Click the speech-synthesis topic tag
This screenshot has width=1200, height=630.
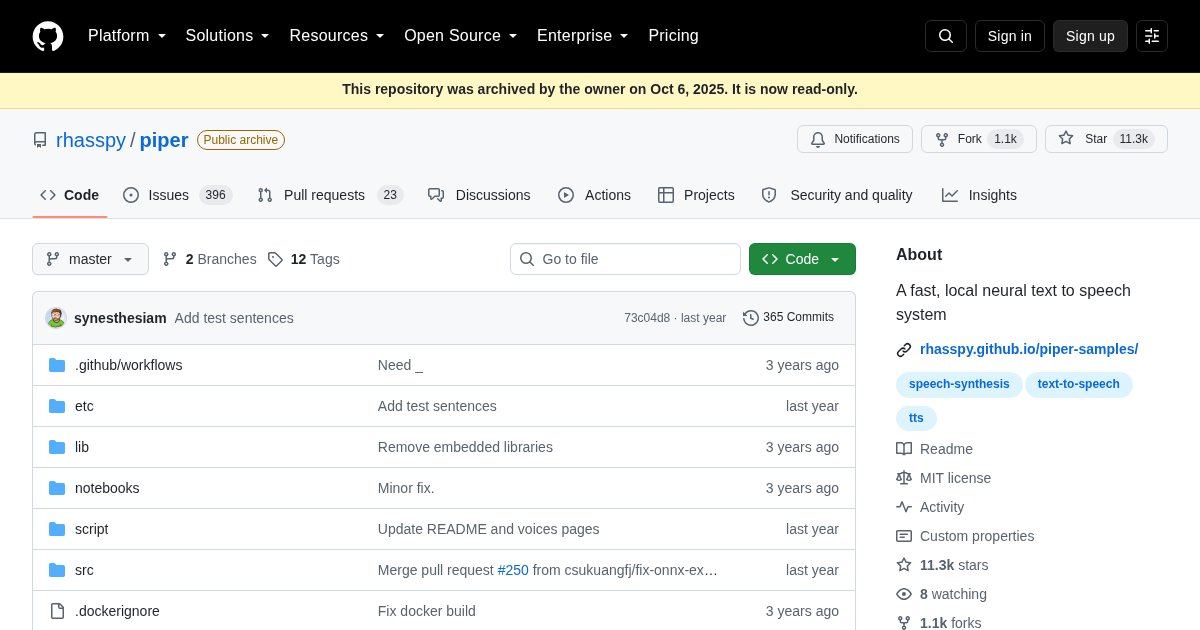[960, 384]
